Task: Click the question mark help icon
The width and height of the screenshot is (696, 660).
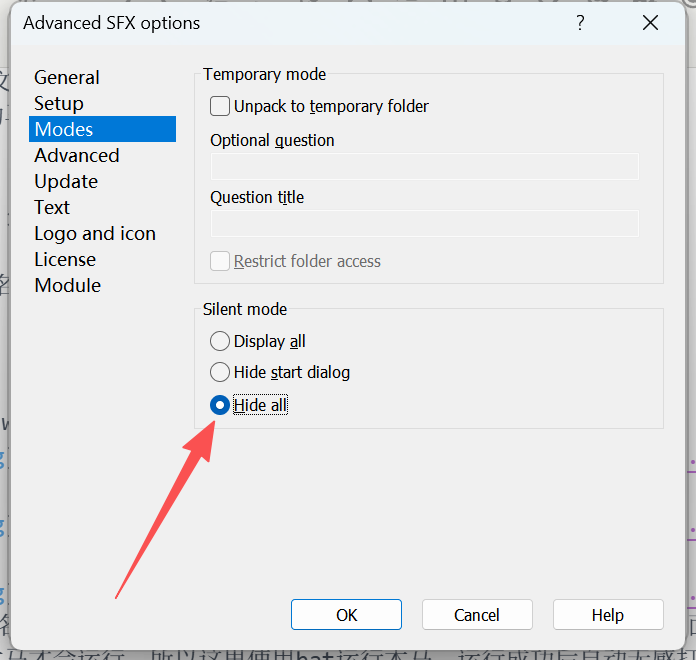Action: (580, 23)
